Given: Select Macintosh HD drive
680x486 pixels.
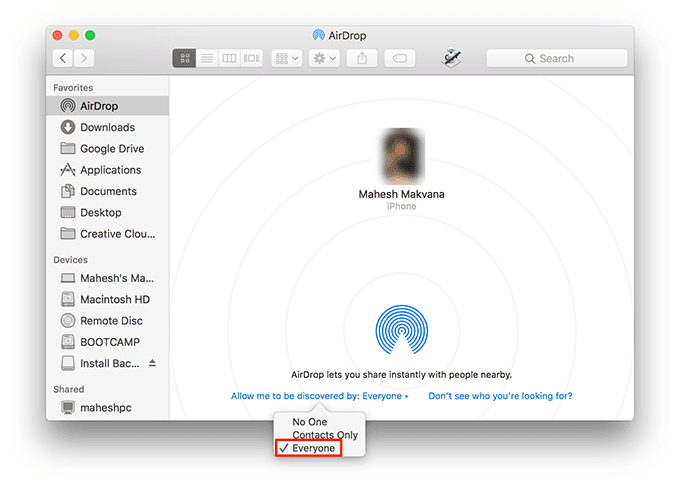Looking at the screenshot, I should point(108,299).
